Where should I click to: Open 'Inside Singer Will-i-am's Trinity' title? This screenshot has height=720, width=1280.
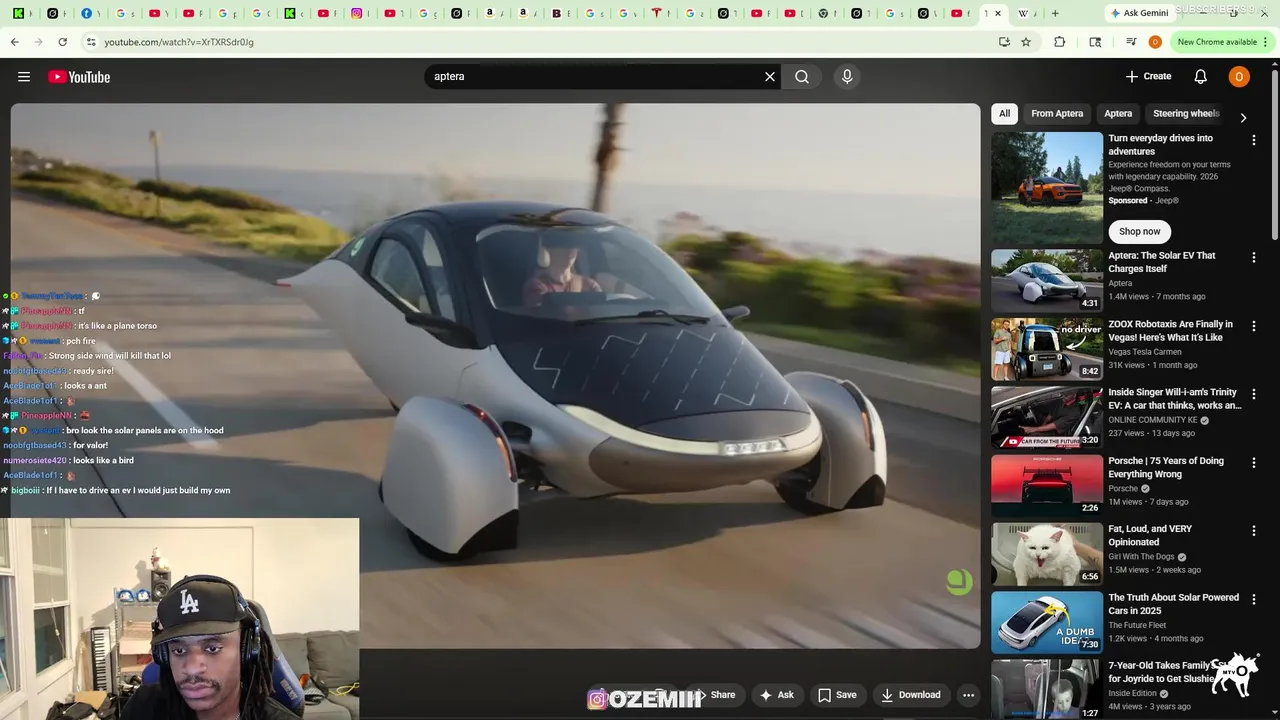[x=1173, y=399]
